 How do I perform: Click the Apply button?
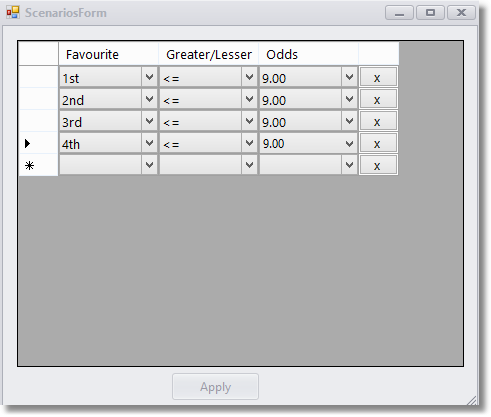point(215,387)
